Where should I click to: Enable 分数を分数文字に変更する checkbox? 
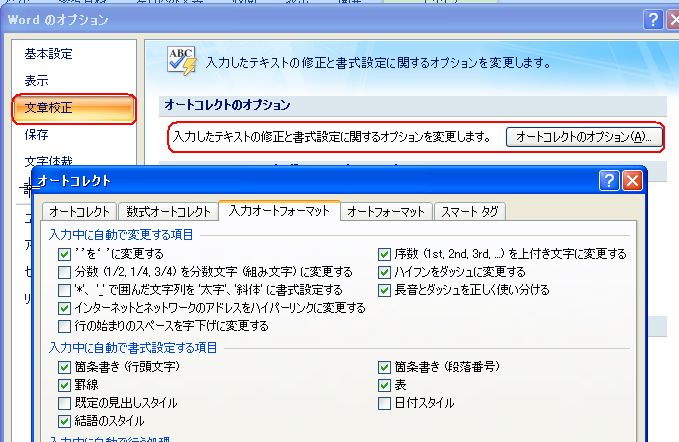64,272
